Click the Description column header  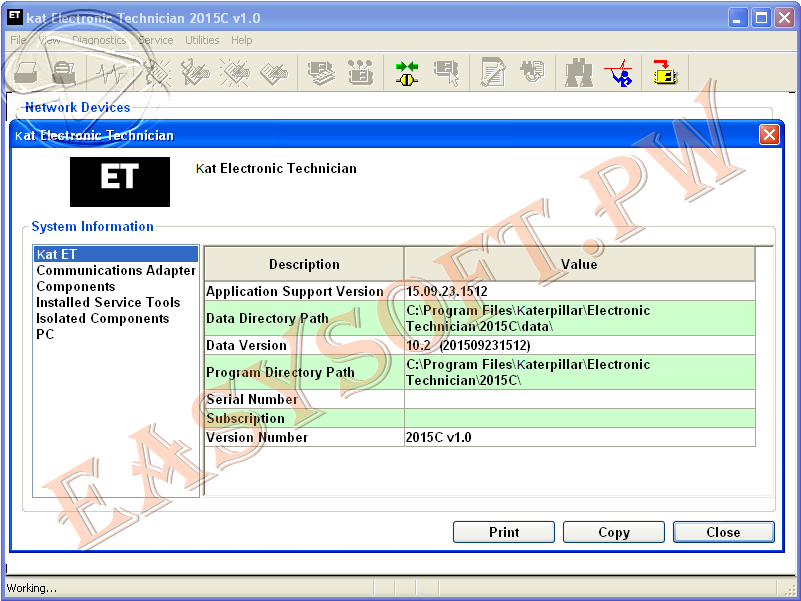coord(304,264)
